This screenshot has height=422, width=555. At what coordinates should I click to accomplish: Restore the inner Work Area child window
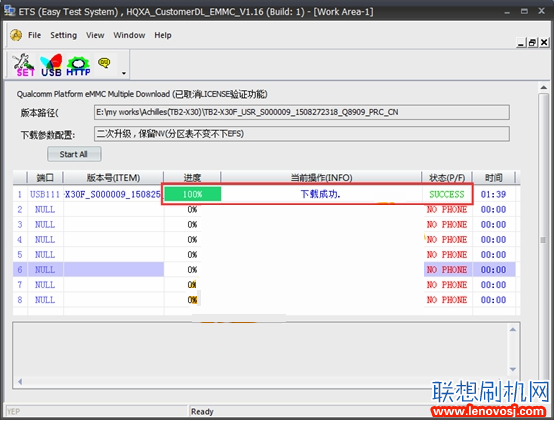point(532,43)
